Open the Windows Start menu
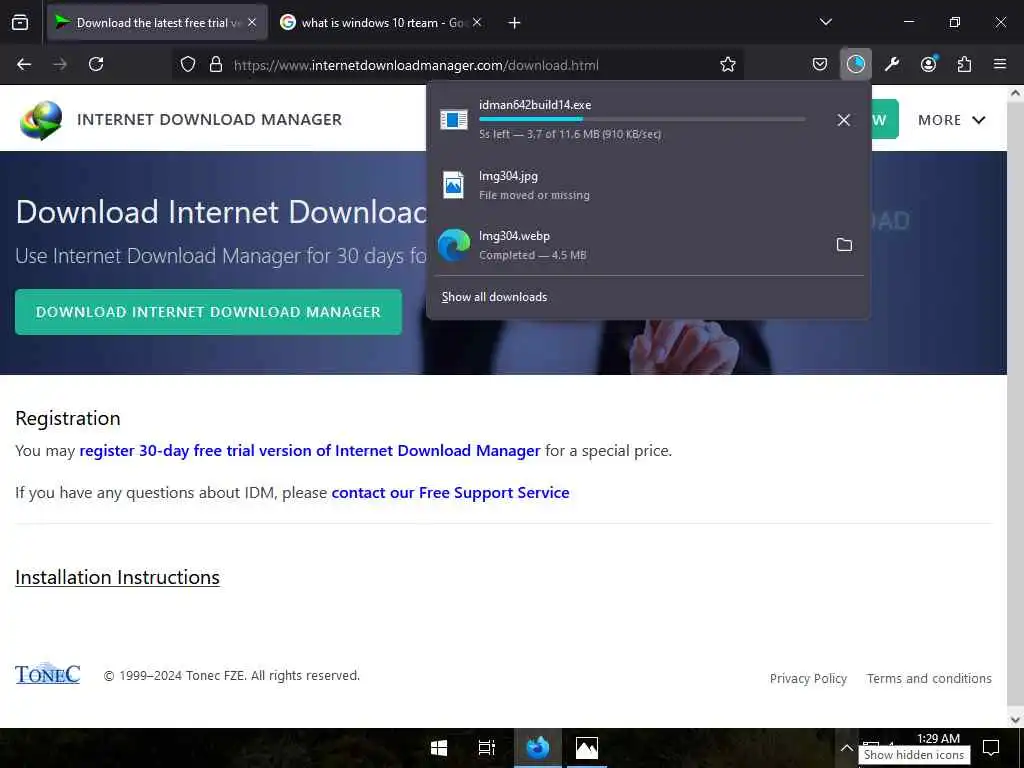 pos(439,748)
